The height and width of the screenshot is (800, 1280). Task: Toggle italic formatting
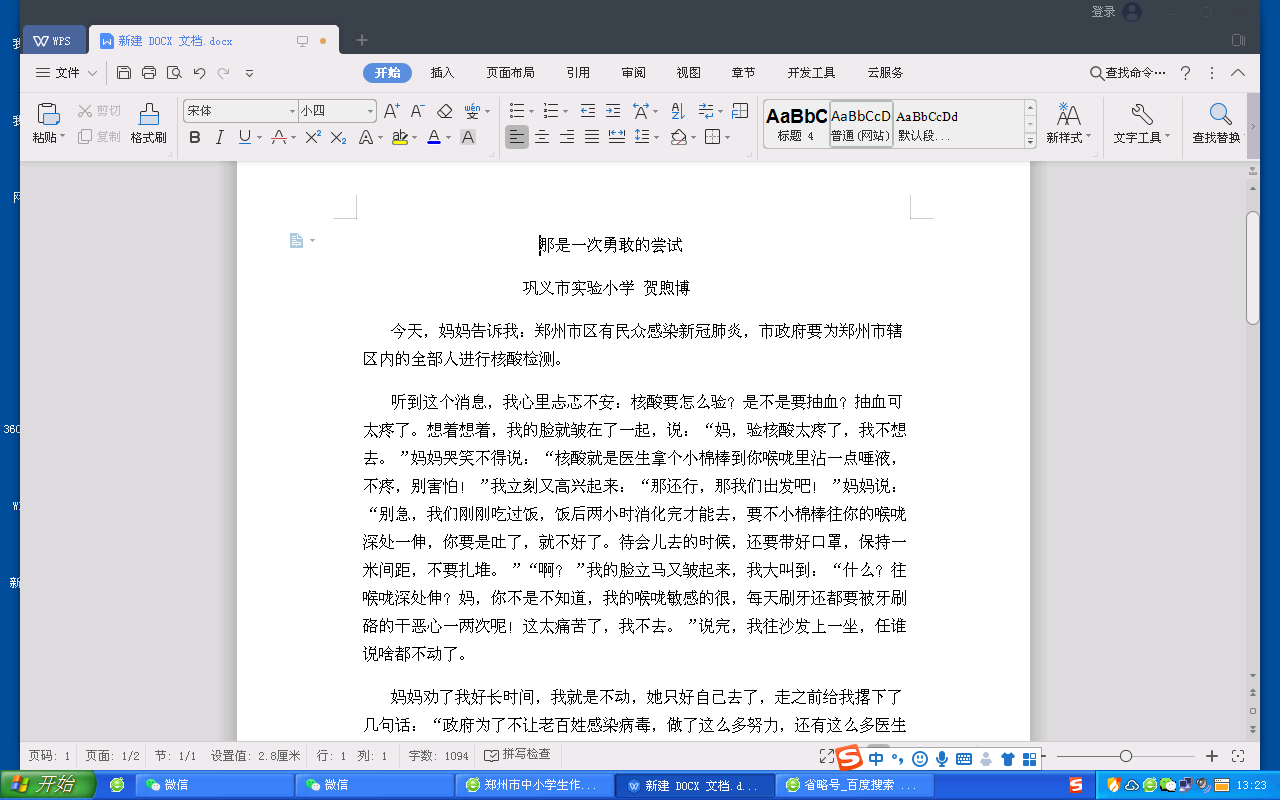pos(220,137)
